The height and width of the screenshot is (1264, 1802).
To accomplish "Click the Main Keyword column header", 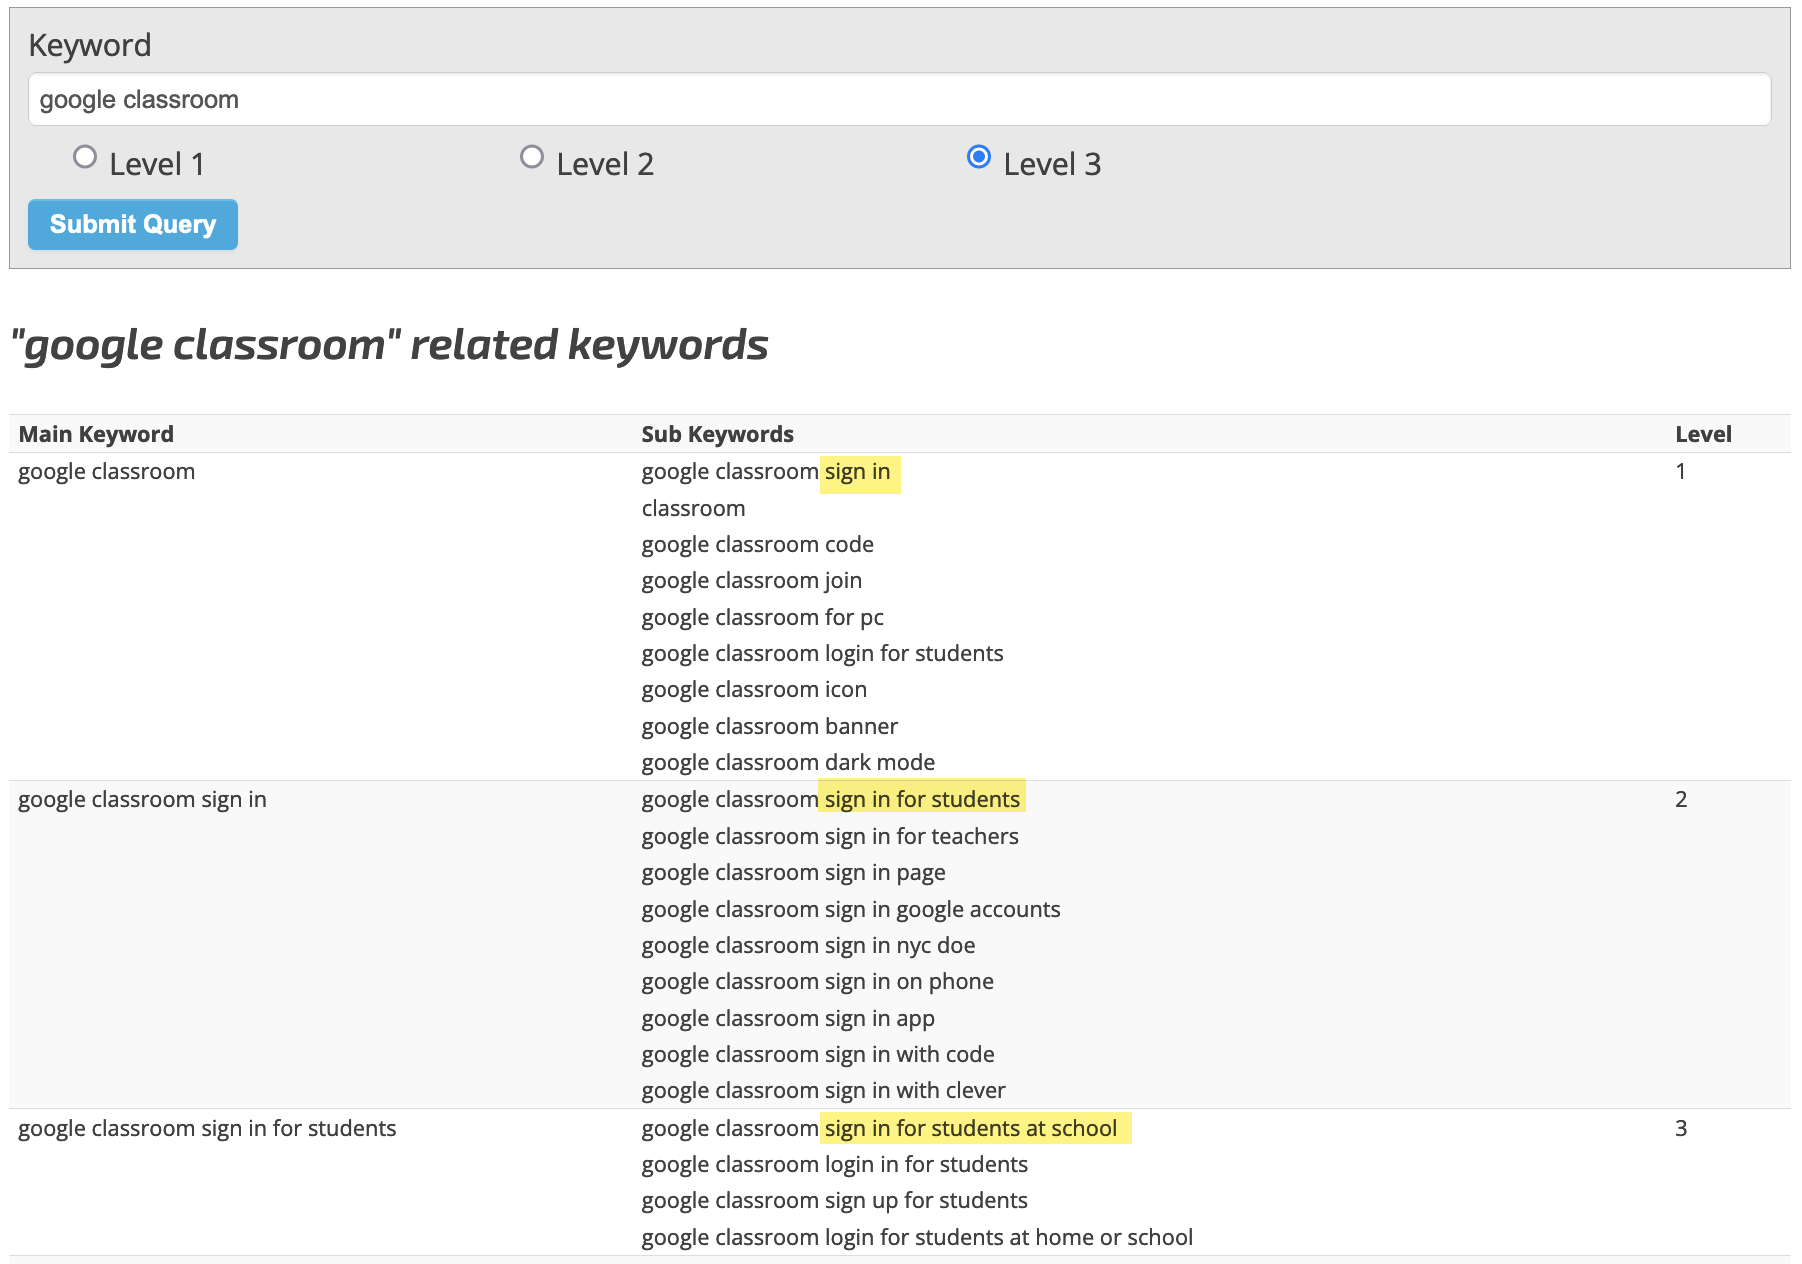I will (x=96, y=434).
